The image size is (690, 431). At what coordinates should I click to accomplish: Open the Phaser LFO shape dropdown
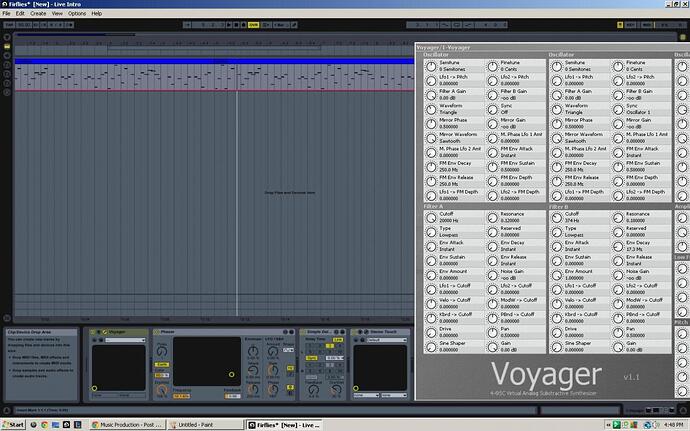click(288, 350)
